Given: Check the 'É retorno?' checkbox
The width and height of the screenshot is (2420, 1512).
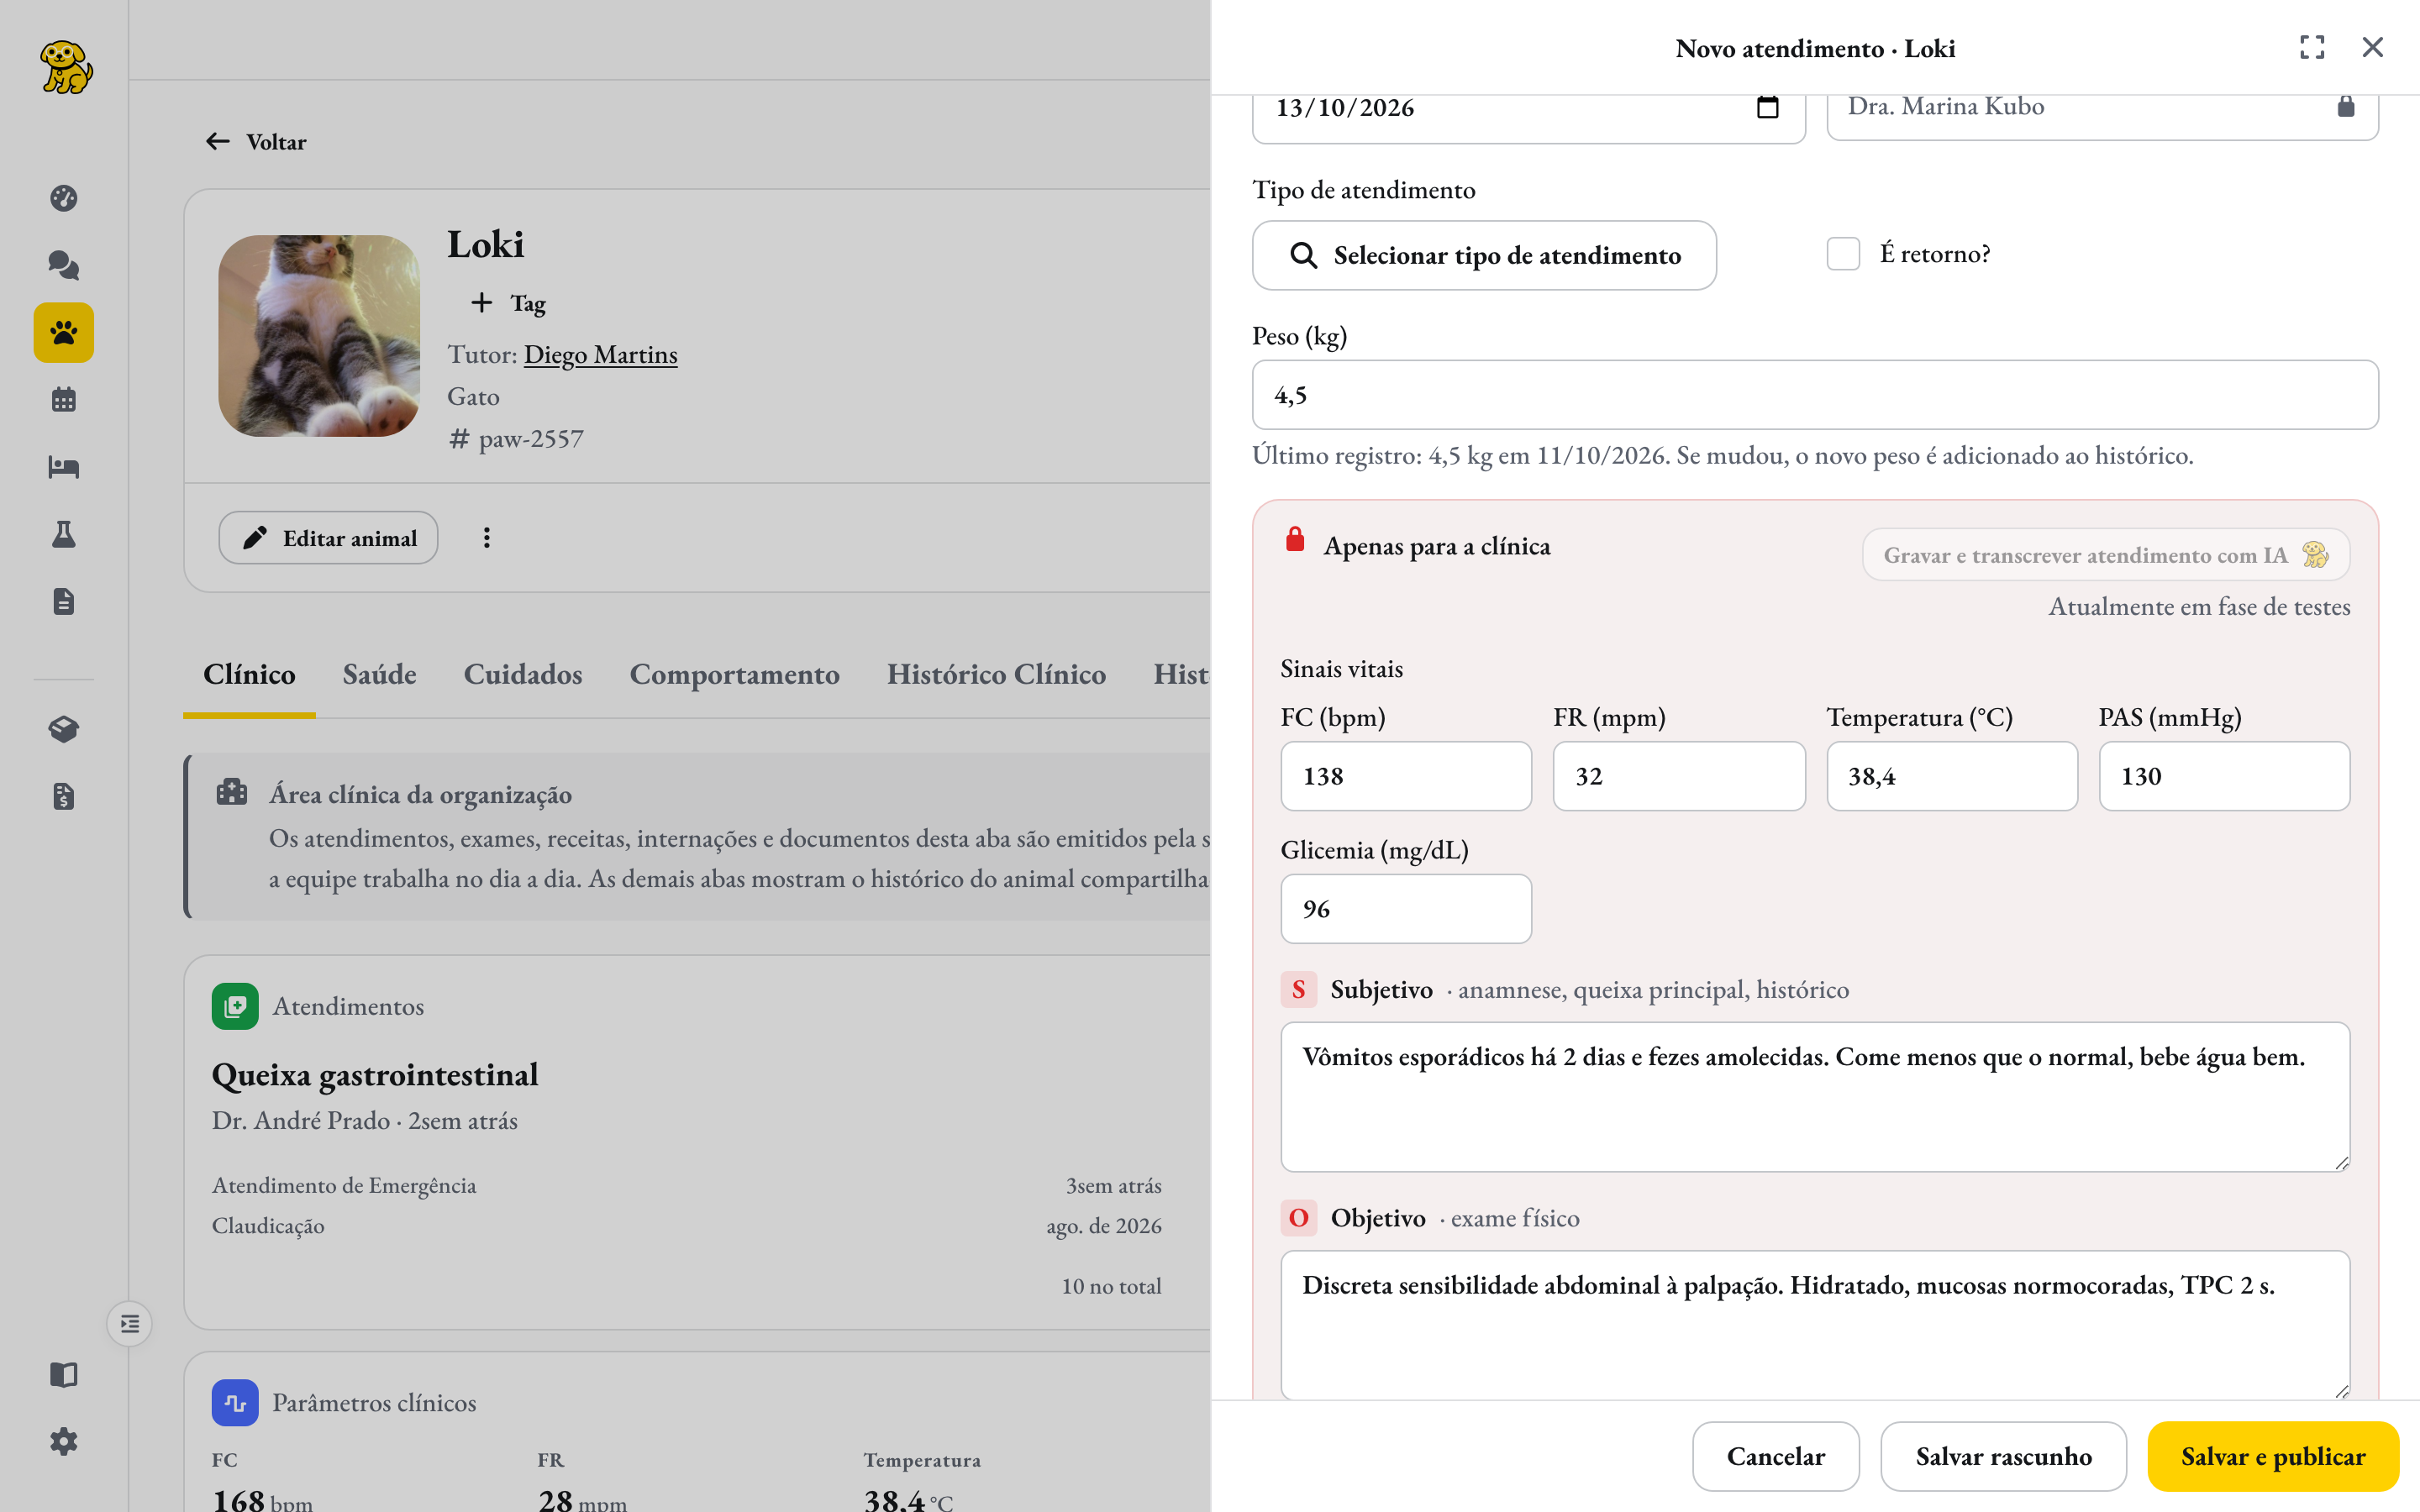Looking at the screenshot, I should tap(1843, 254).
